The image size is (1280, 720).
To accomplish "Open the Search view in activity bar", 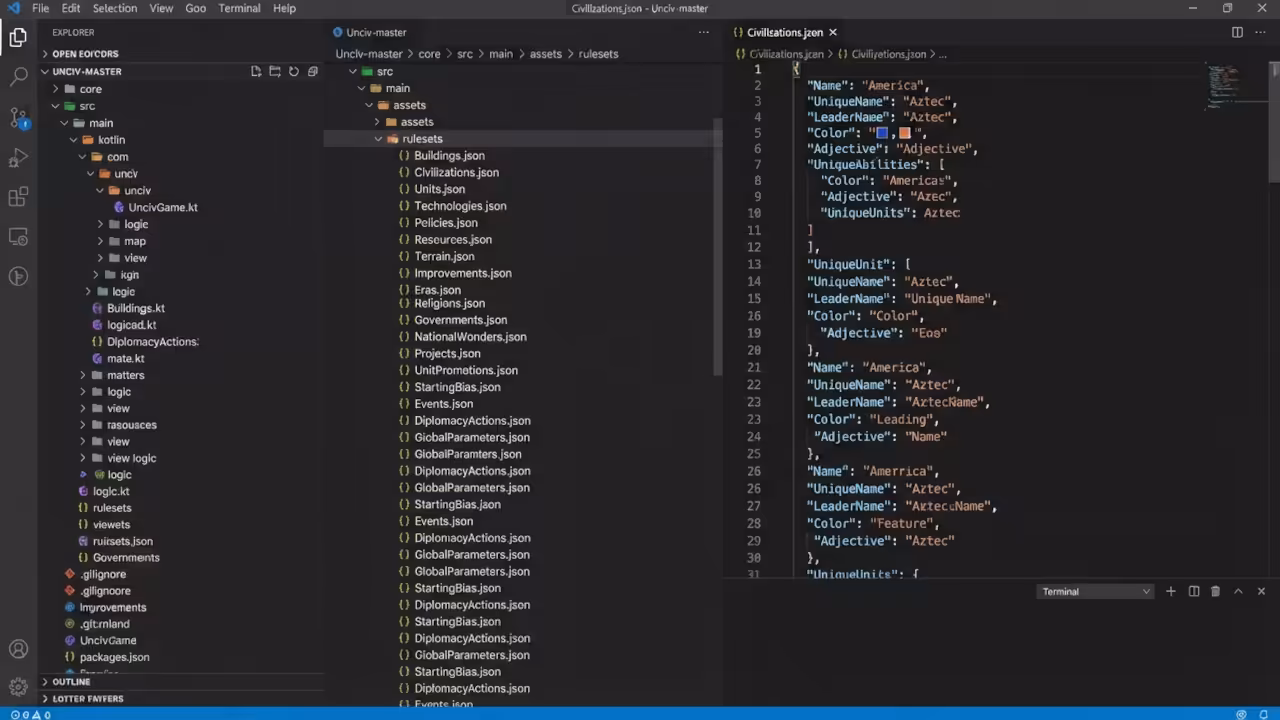I will point(18,77).
